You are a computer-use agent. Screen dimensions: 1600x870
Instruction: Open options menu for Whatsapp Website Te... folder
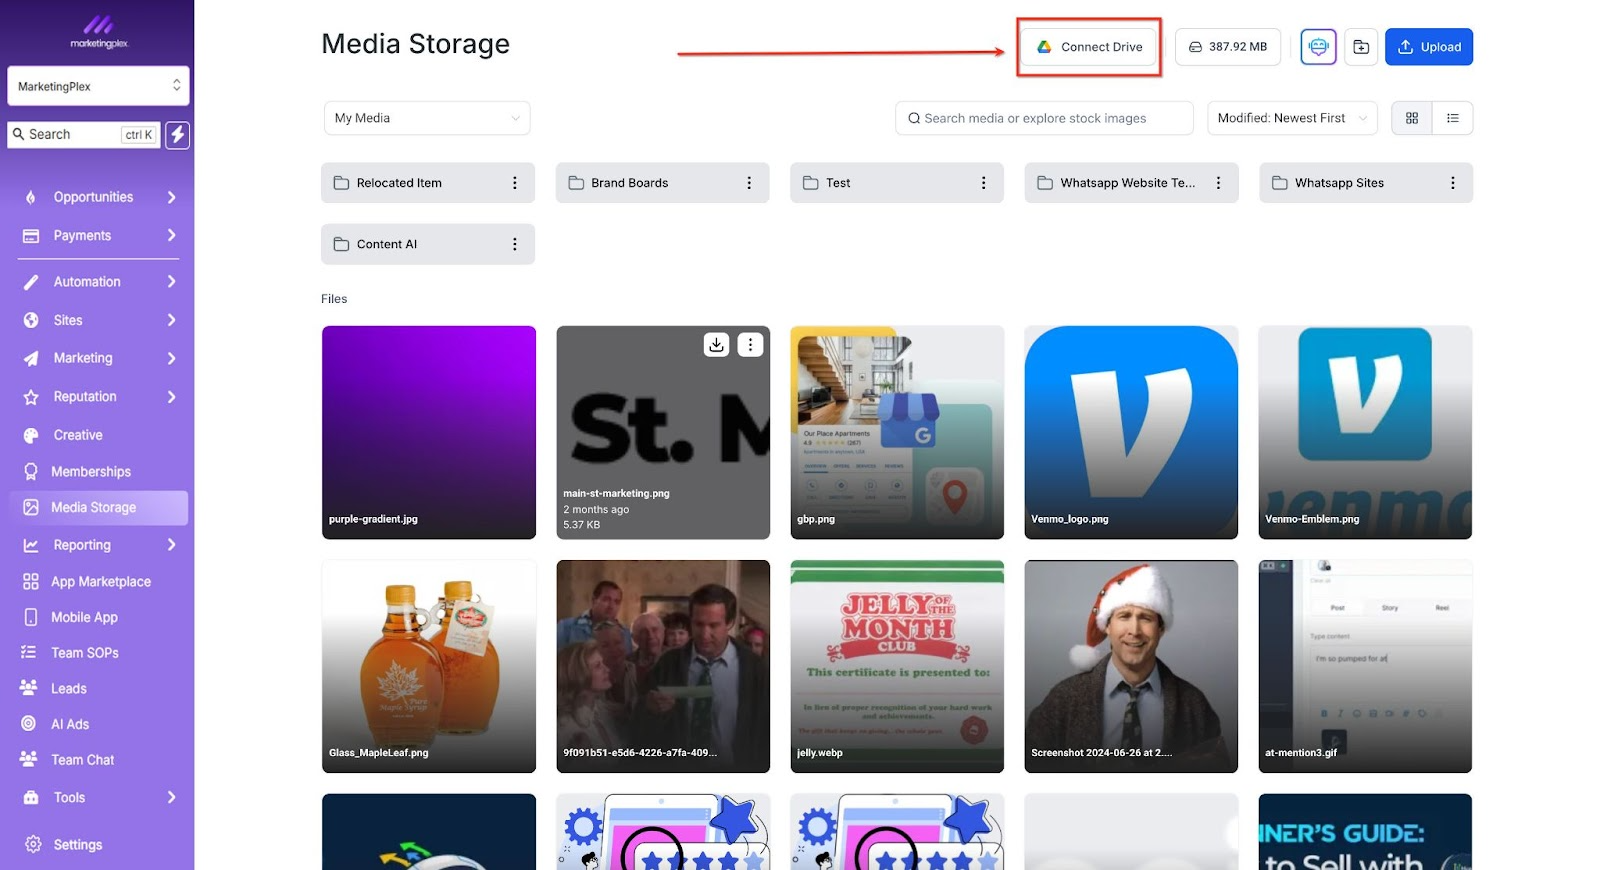click(1218, 183)
